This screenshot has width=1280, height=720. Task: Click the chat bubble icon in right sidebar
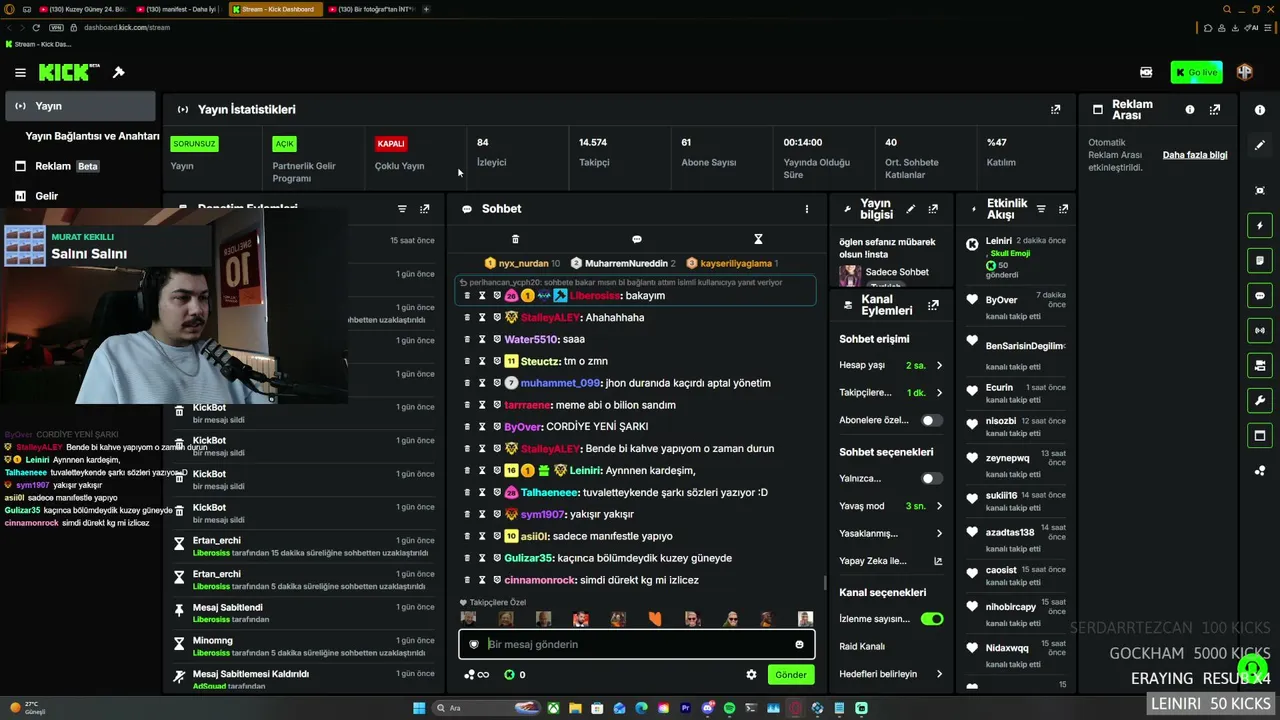(x=1260, y=296)
